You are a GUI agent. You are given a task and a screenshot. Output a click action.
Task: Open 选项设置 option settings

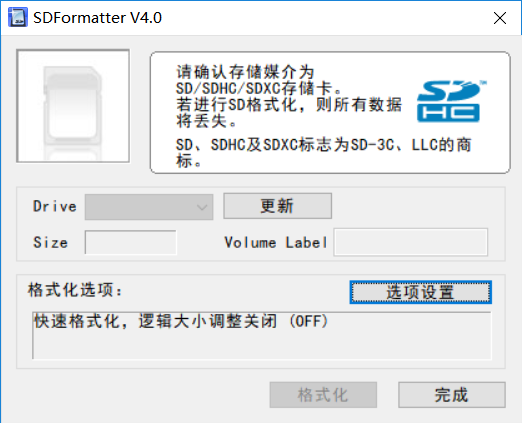(420, 292)
